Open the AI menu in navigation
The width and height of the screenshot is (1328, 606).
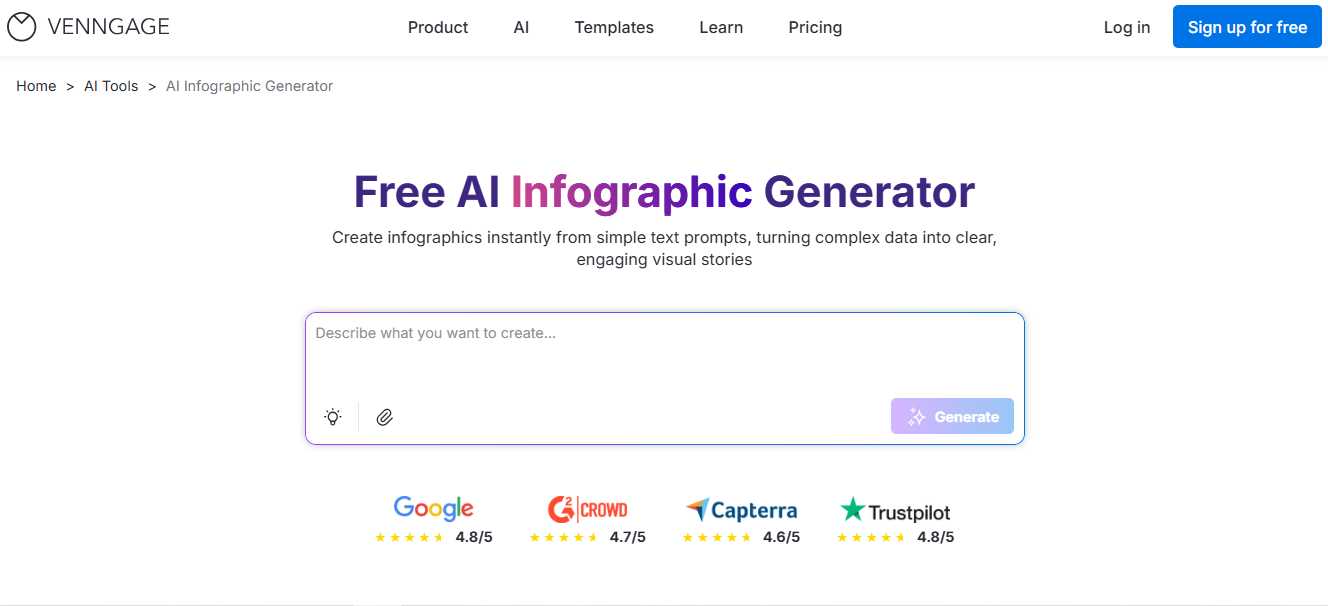pos(521,27)
